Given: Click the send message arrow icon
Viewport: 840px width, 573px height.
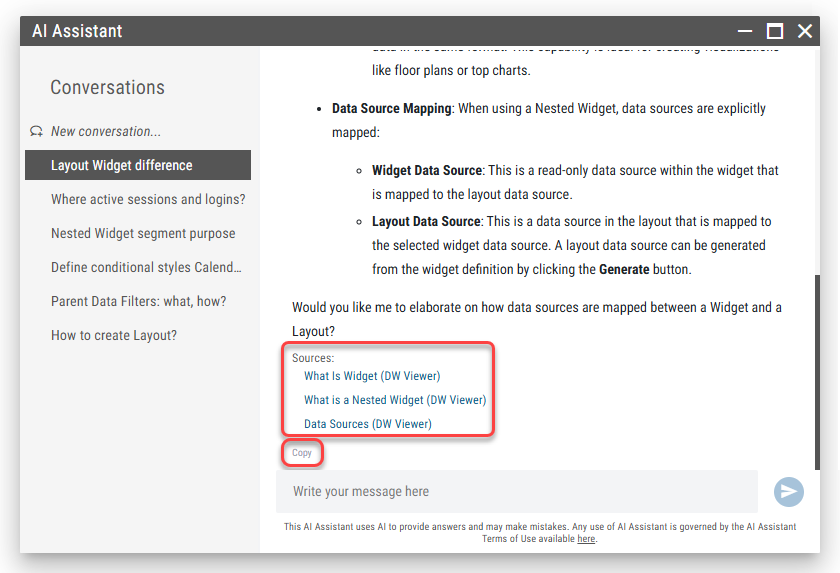Looking at the screenshot, I should tap(788, 491).
